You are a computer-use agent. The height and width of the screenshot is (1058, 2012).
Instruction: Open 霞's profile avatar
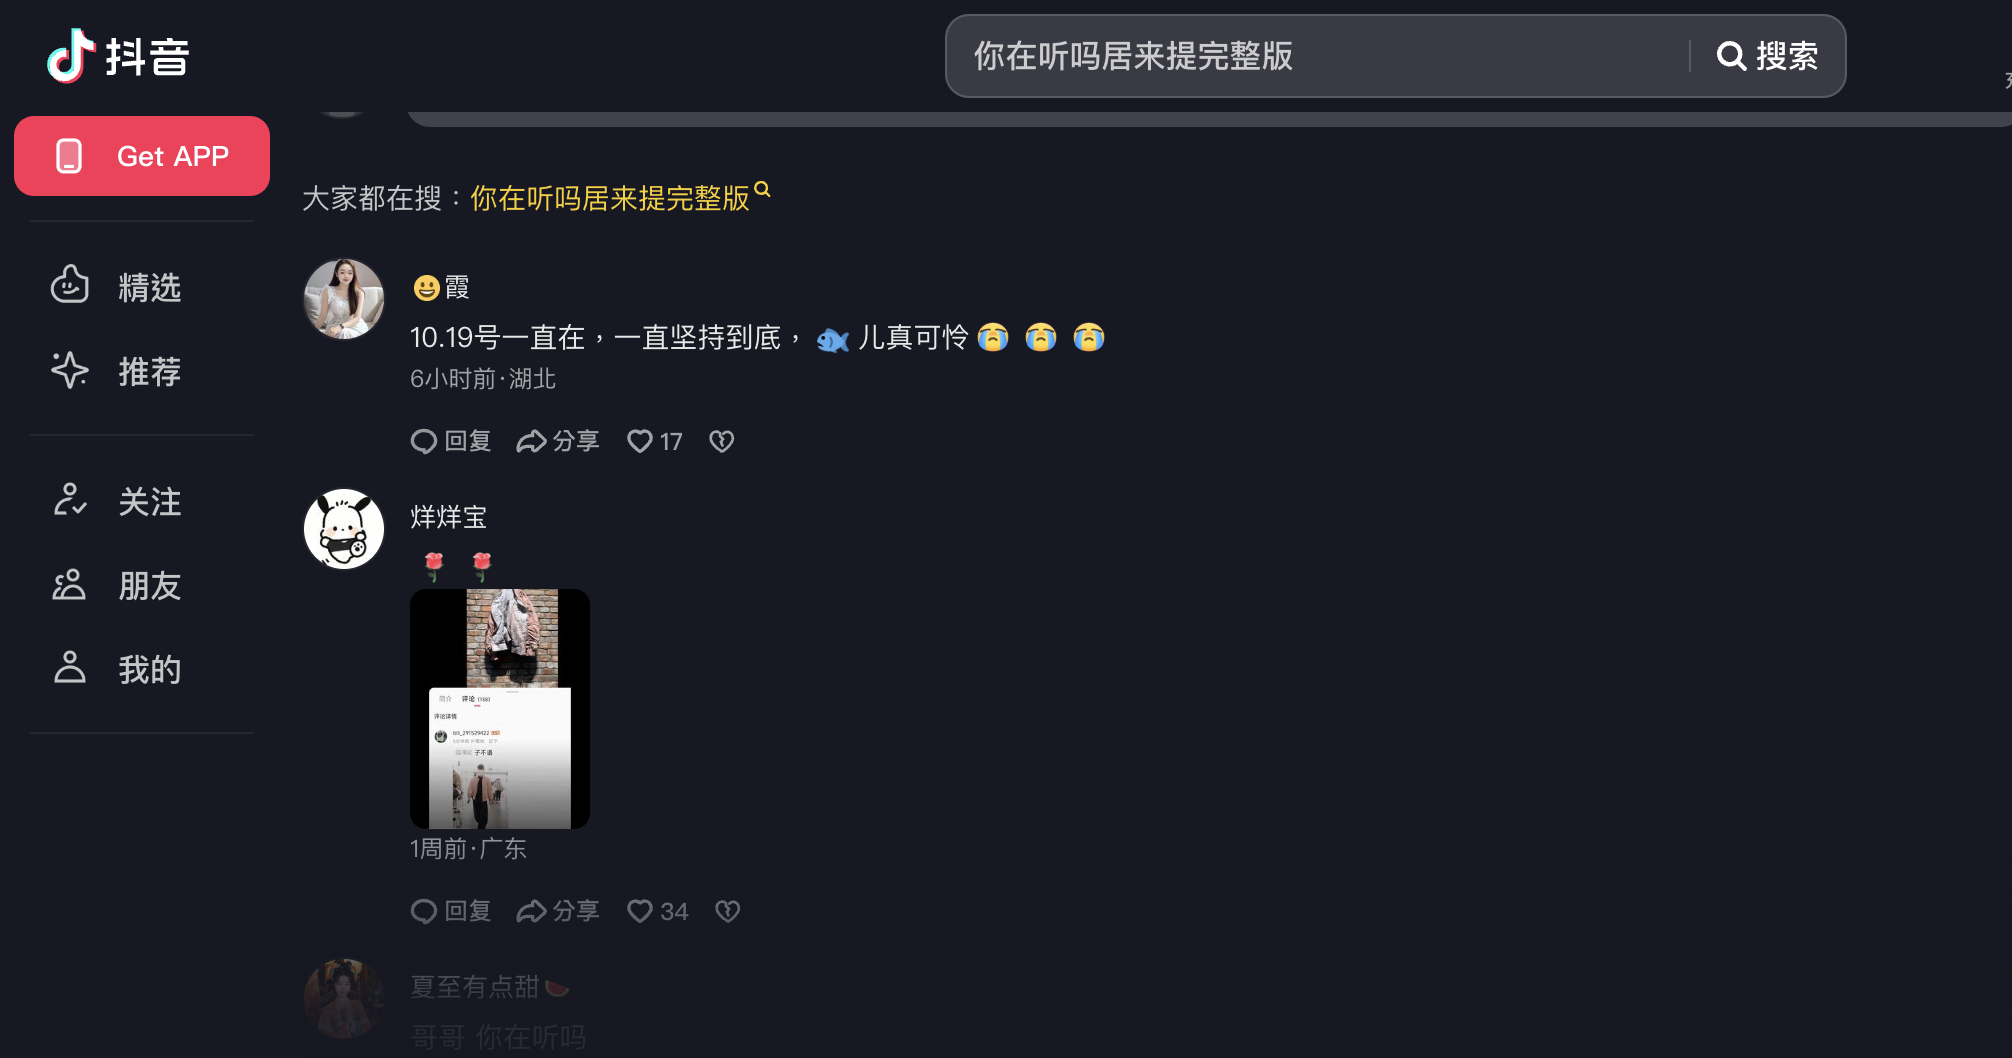[x=344, y=299]
